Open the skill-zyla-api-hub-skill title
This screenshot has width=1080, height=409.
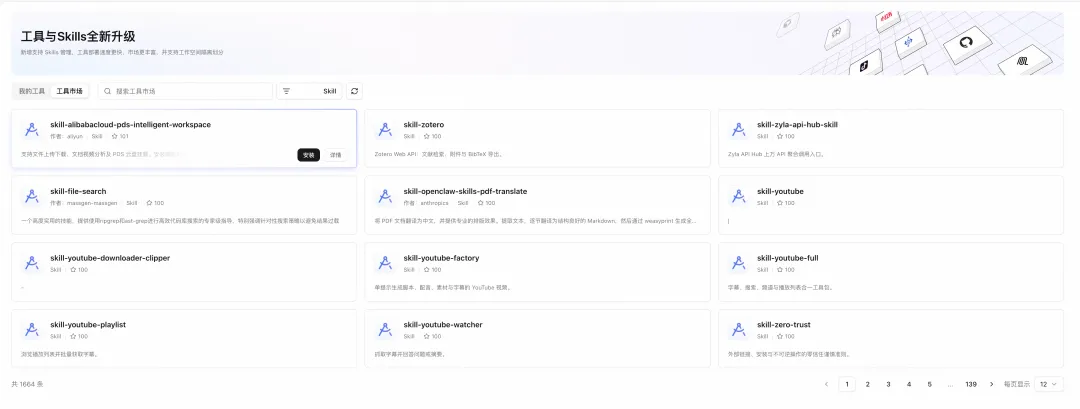[x=797, y=125]
